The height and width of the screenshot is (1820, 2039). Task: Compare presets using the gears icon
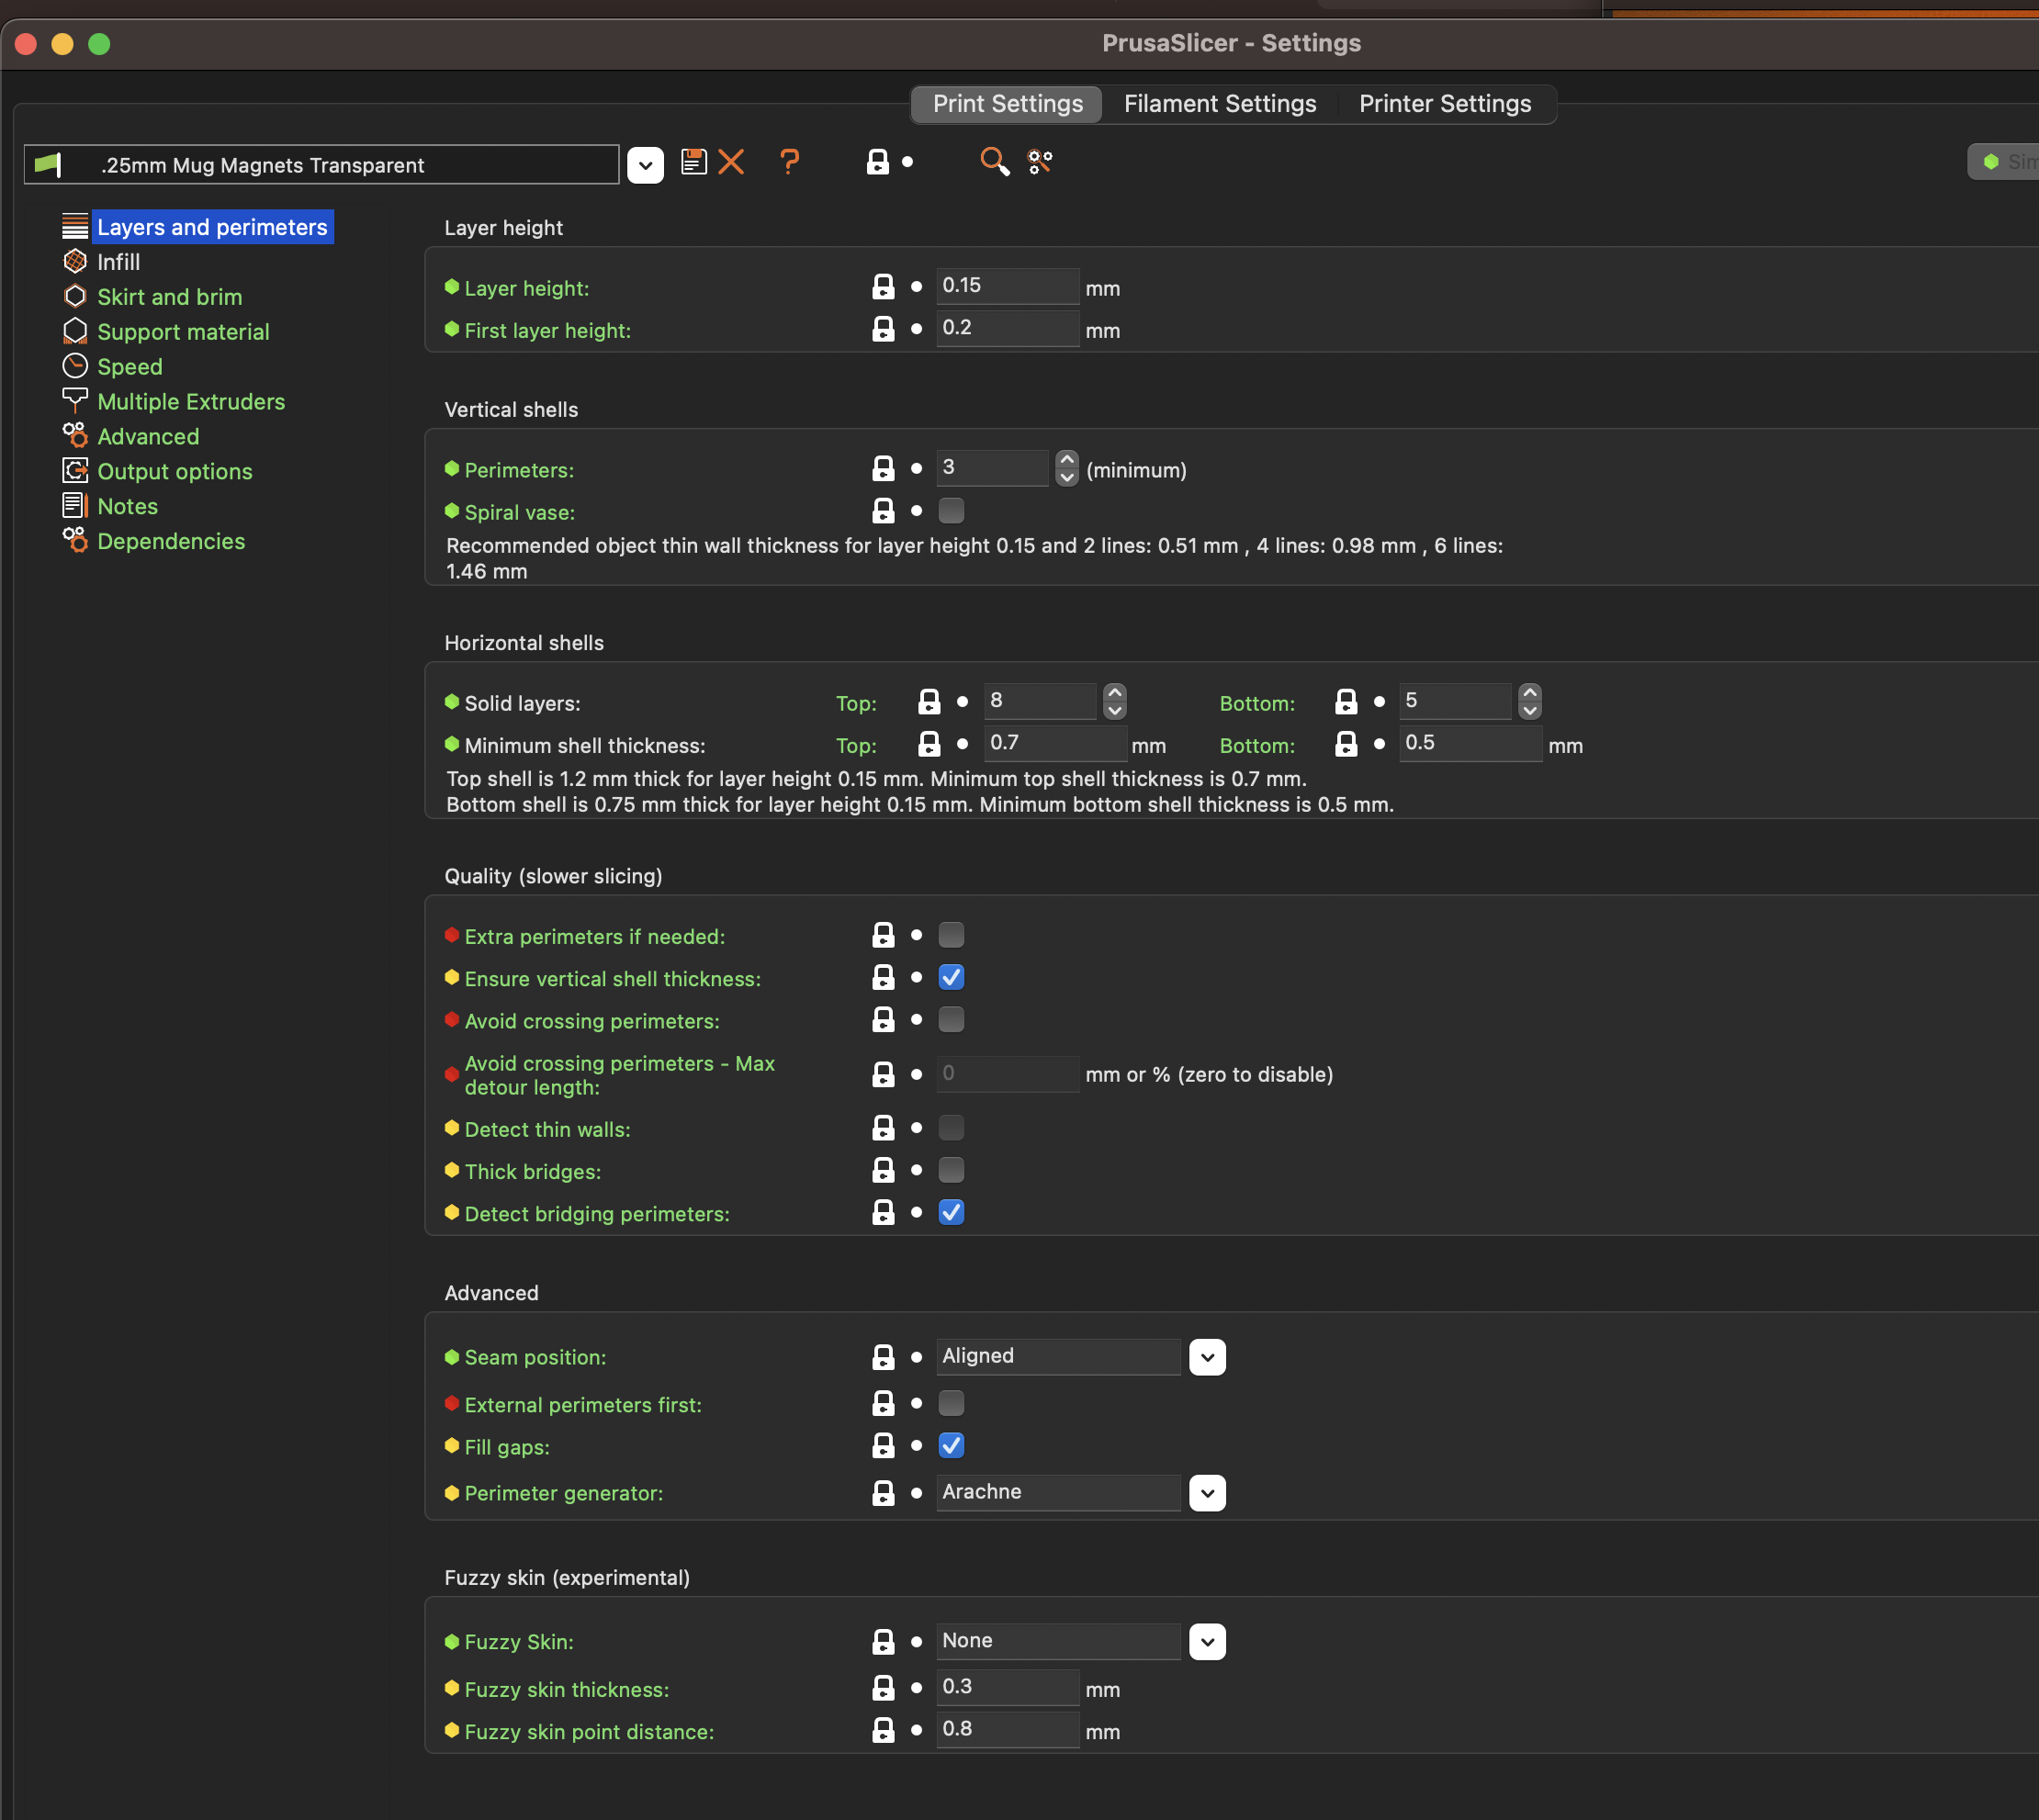[x=1040, y=161]
